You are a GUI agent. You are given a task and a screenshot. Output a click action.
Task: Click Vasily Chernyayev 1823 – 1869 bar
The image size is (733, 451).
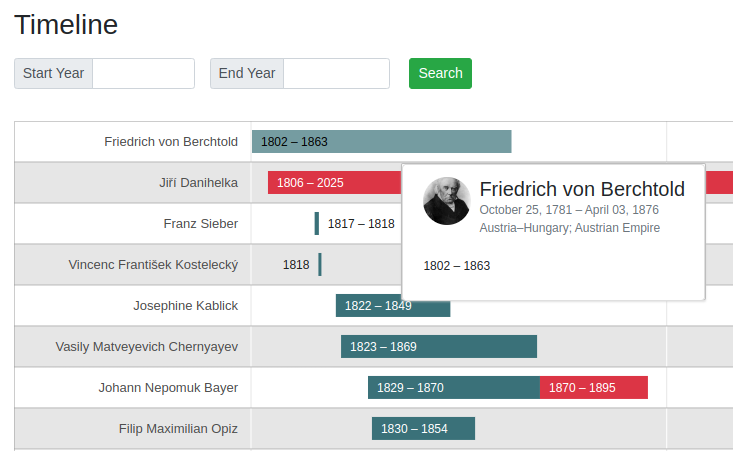[x=438, y=347]
